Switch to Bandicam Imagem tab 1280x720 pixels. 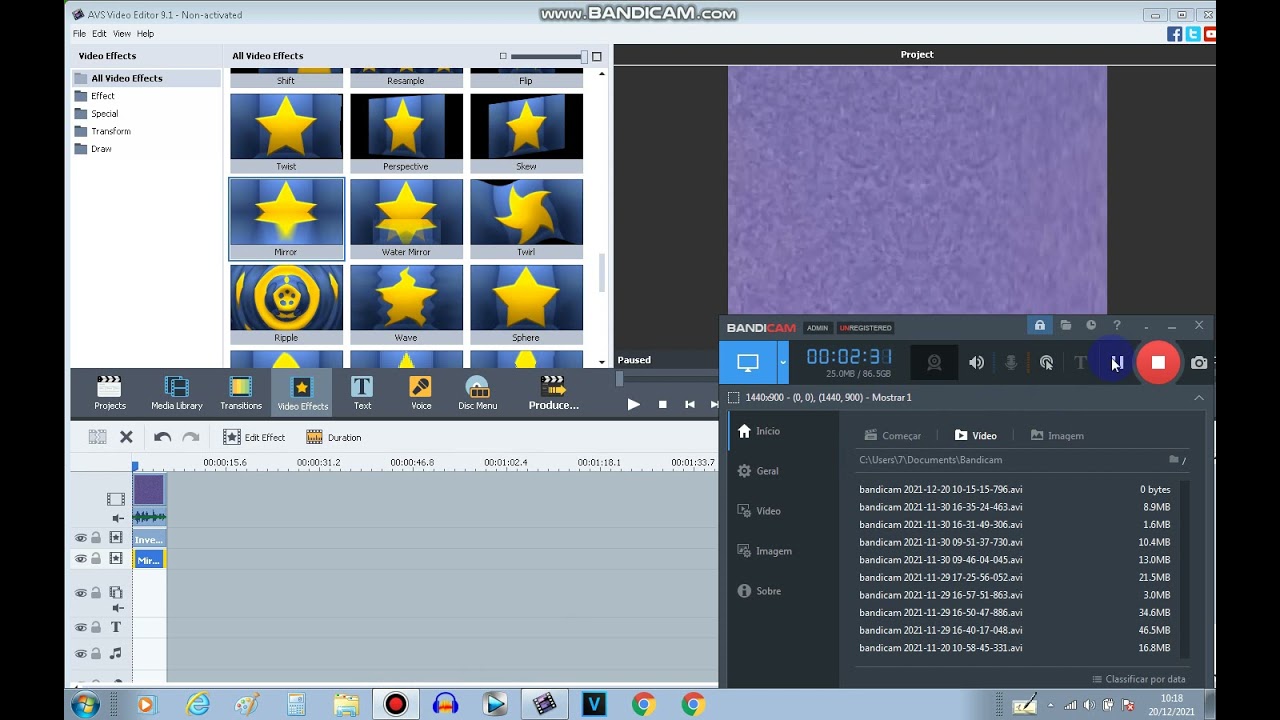[1057, 435]
